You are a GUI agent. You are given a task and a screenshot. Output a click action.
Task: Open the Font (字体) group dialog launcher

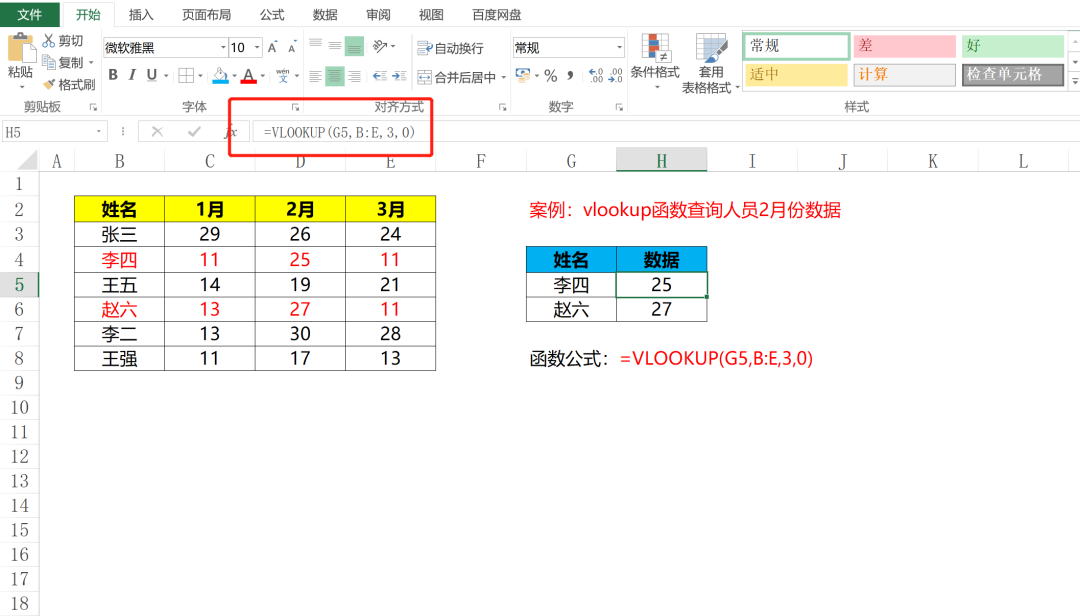pyautogui.click(x=295, y=107)
